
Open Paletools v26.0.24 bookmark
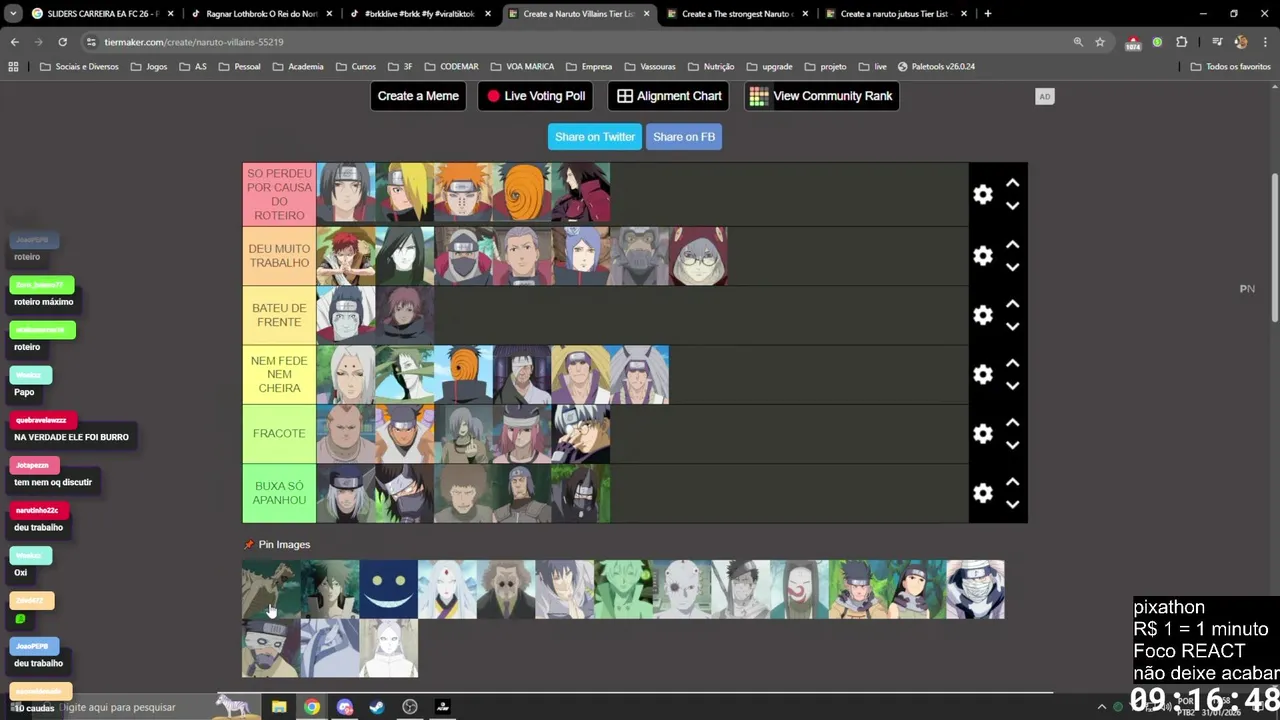pyautogui.click(x=936, y=67)
